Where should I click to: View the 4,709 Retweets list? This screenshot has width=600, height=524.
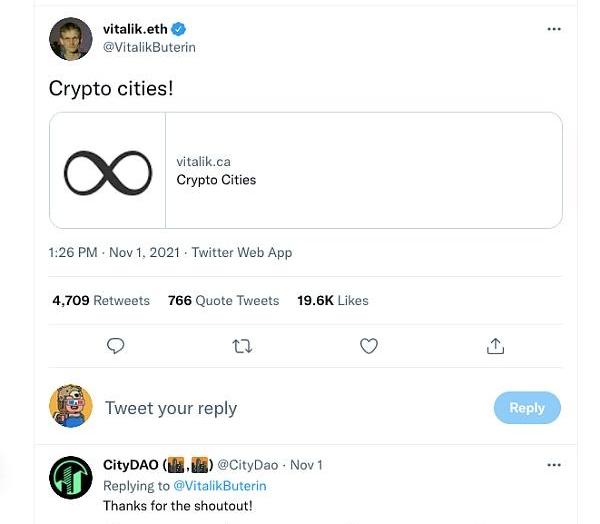coord(101,300)
